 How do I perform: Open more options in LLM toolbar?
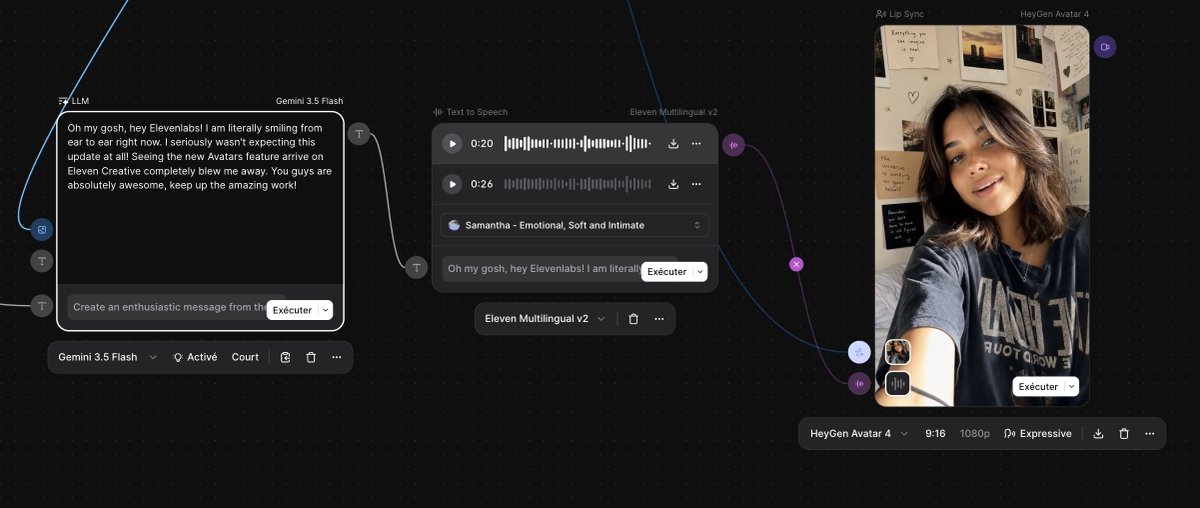coord(337,357)
